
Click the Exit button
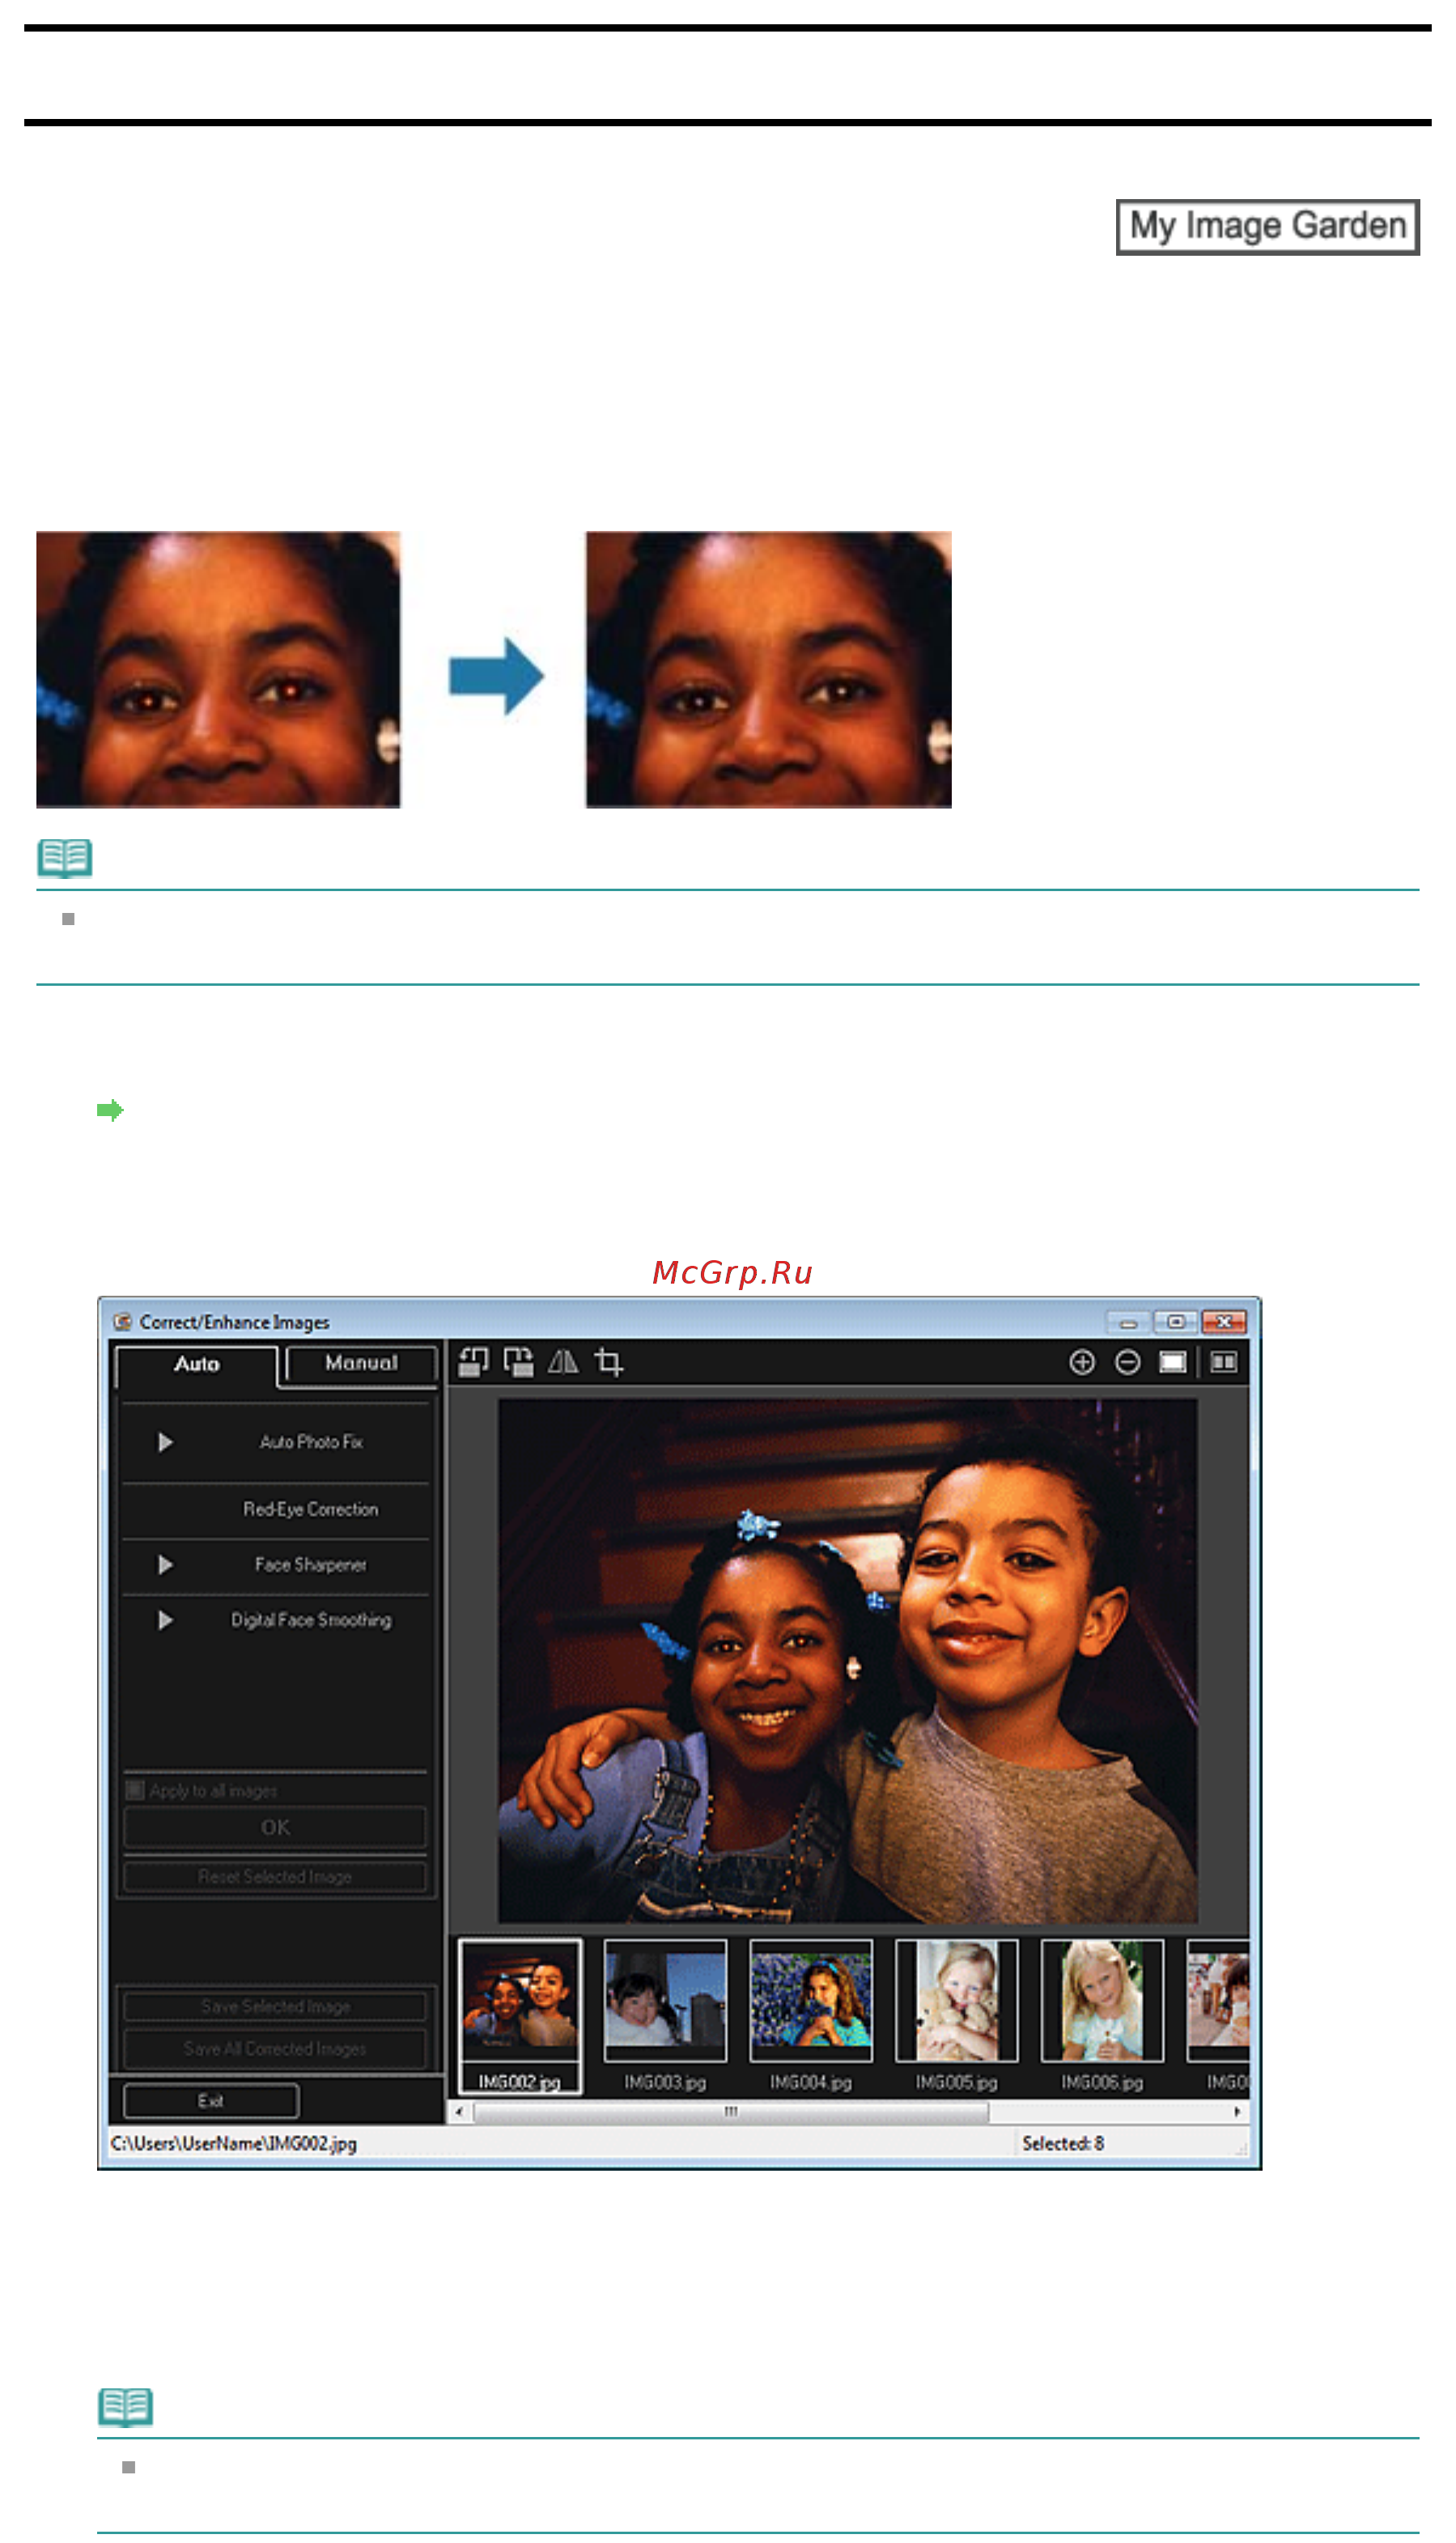click(211, 2101)
